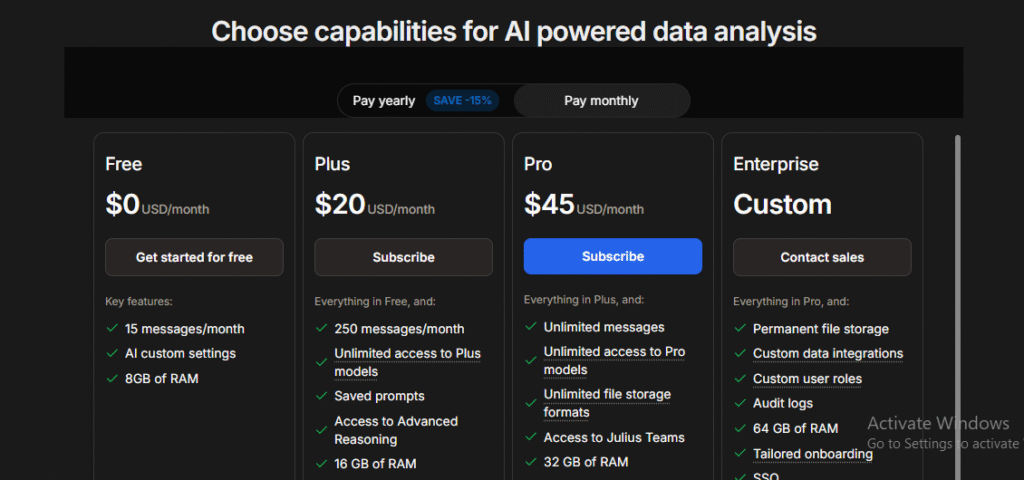Click the vertical page scrollbar
The width and height of the screenshot is (1024, 480).
click(958, 300)
